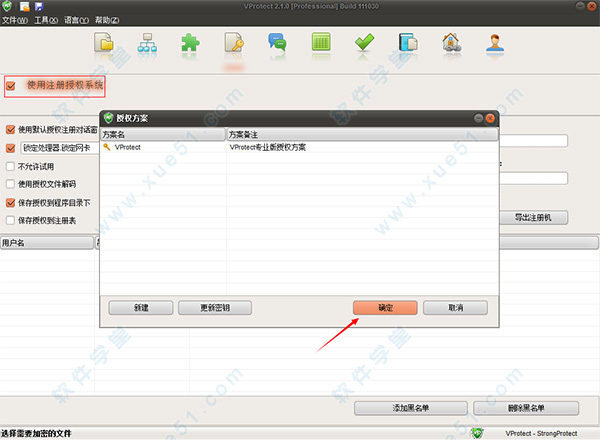Click the status bar shield icon

(477, 433)
